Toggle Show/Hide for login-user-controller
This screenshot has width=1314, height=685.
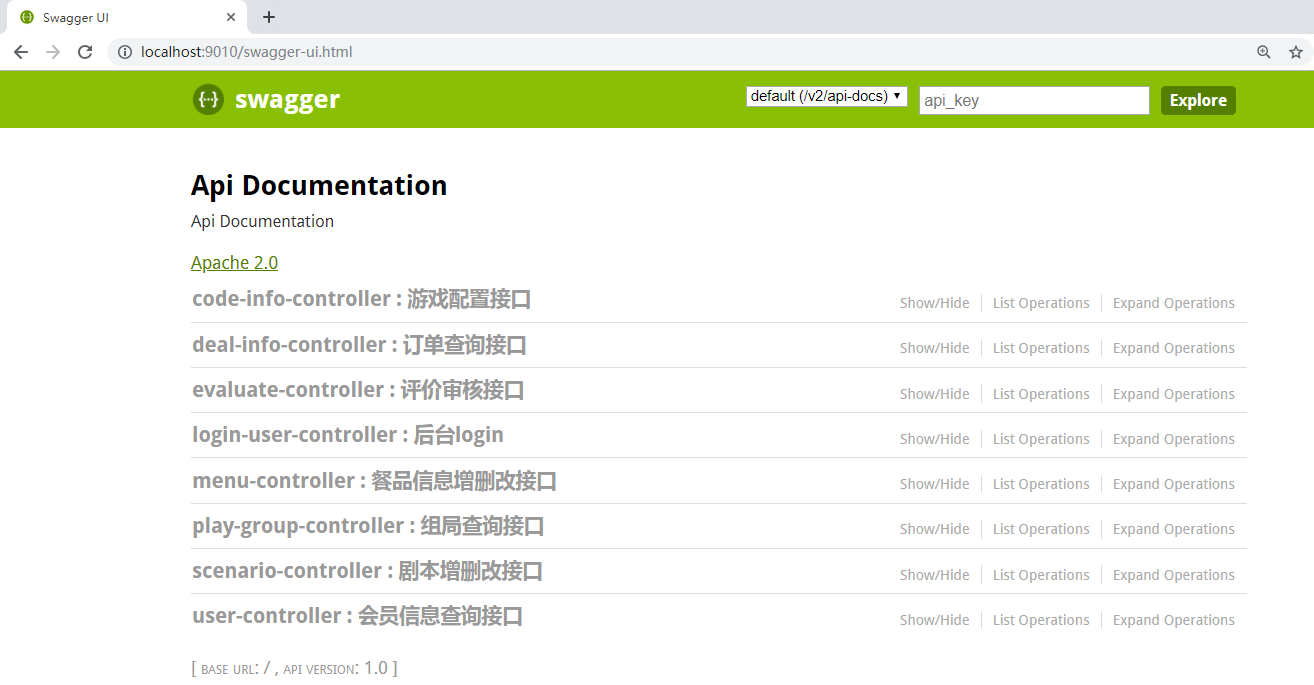pyautogui.click(x=934, y=439)
